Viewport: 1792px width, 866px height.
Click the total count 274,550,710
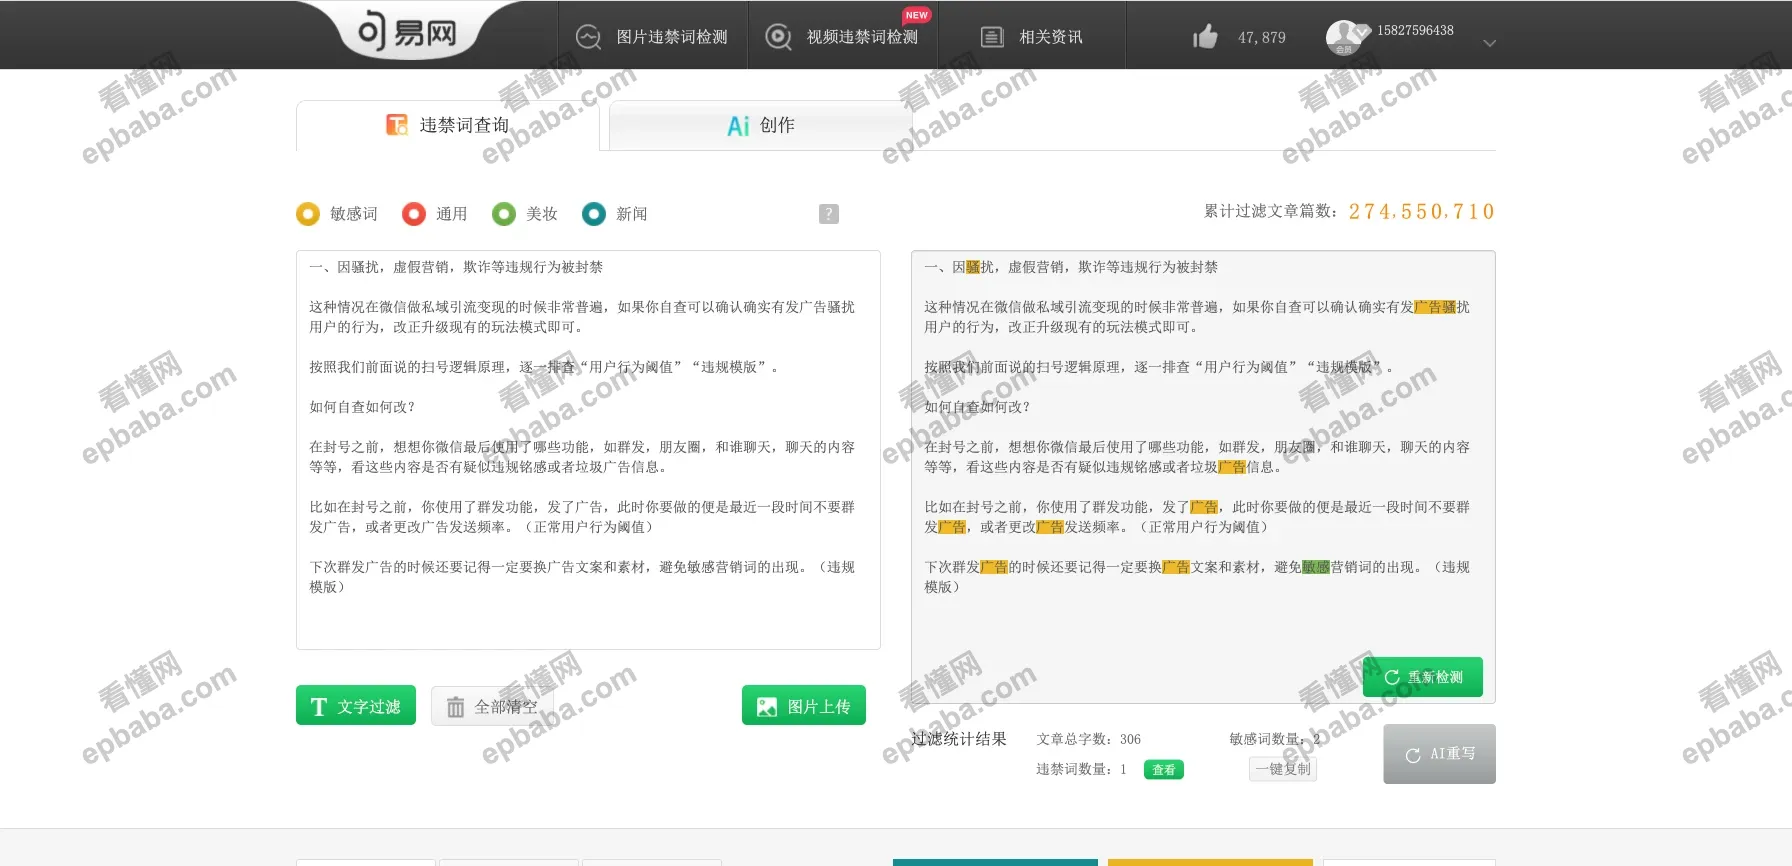click(1422, 211)
